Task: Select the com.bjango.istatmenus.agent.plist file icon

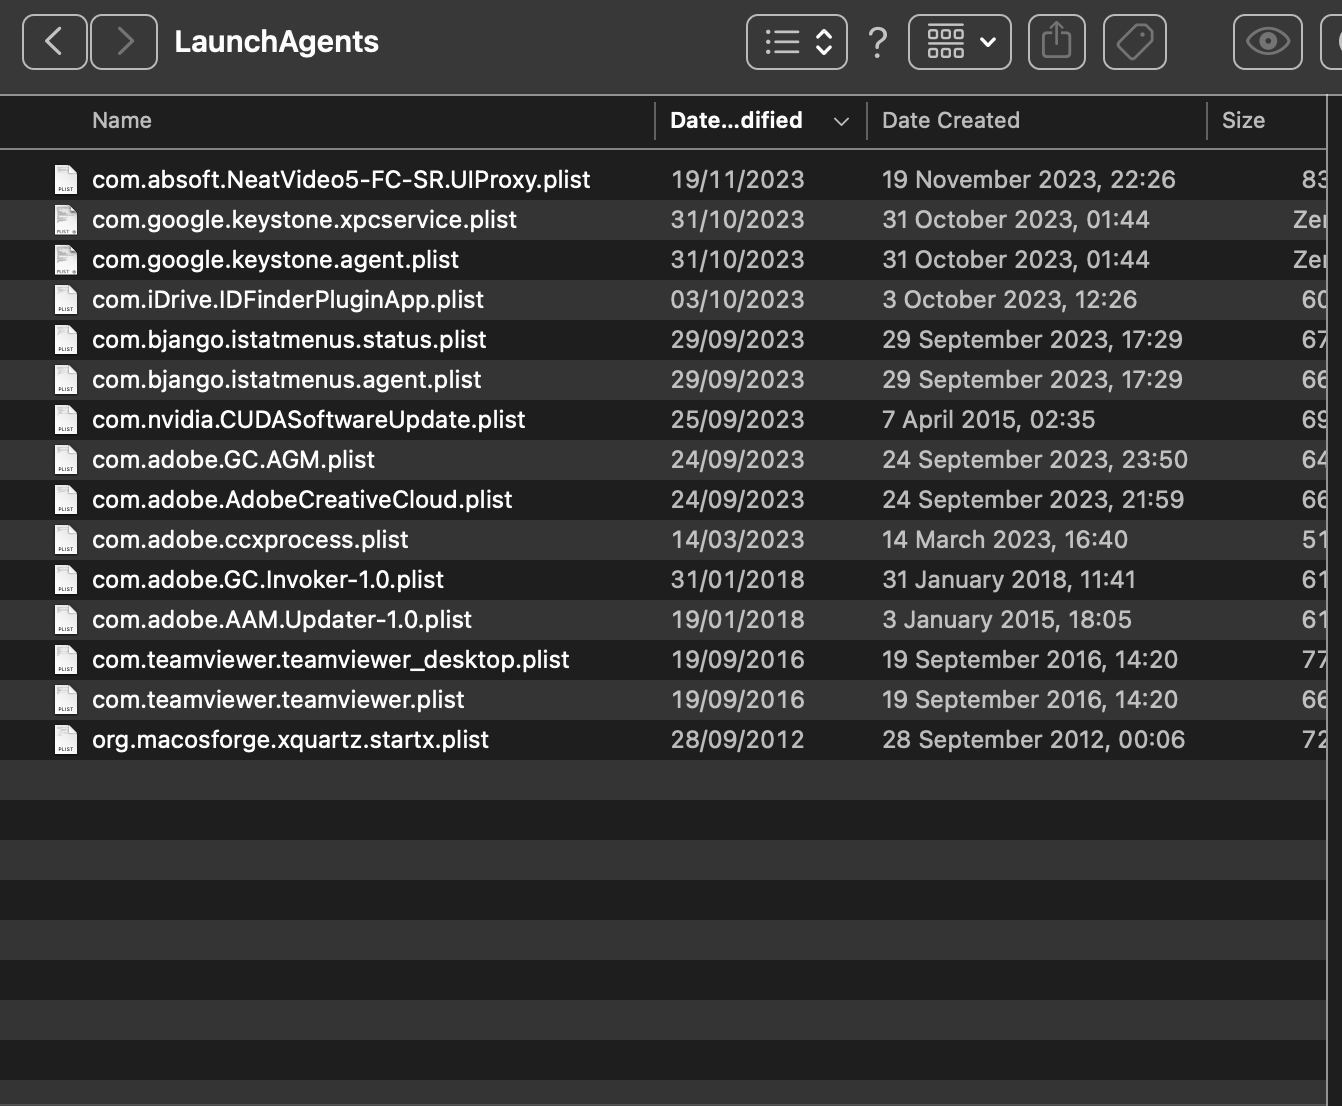Action: (x=66, y=380)
